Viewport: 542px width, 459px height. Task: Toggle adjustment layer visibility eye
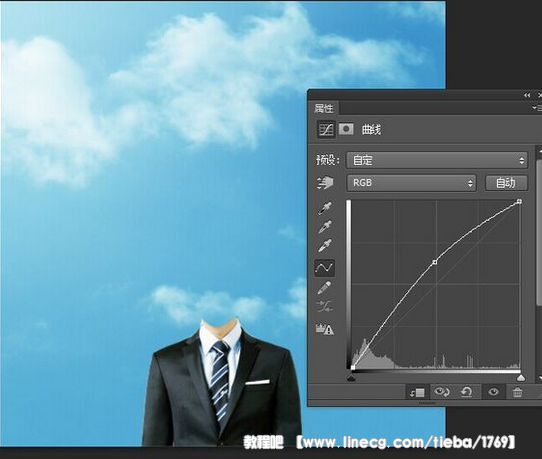(x=493, y=392)
